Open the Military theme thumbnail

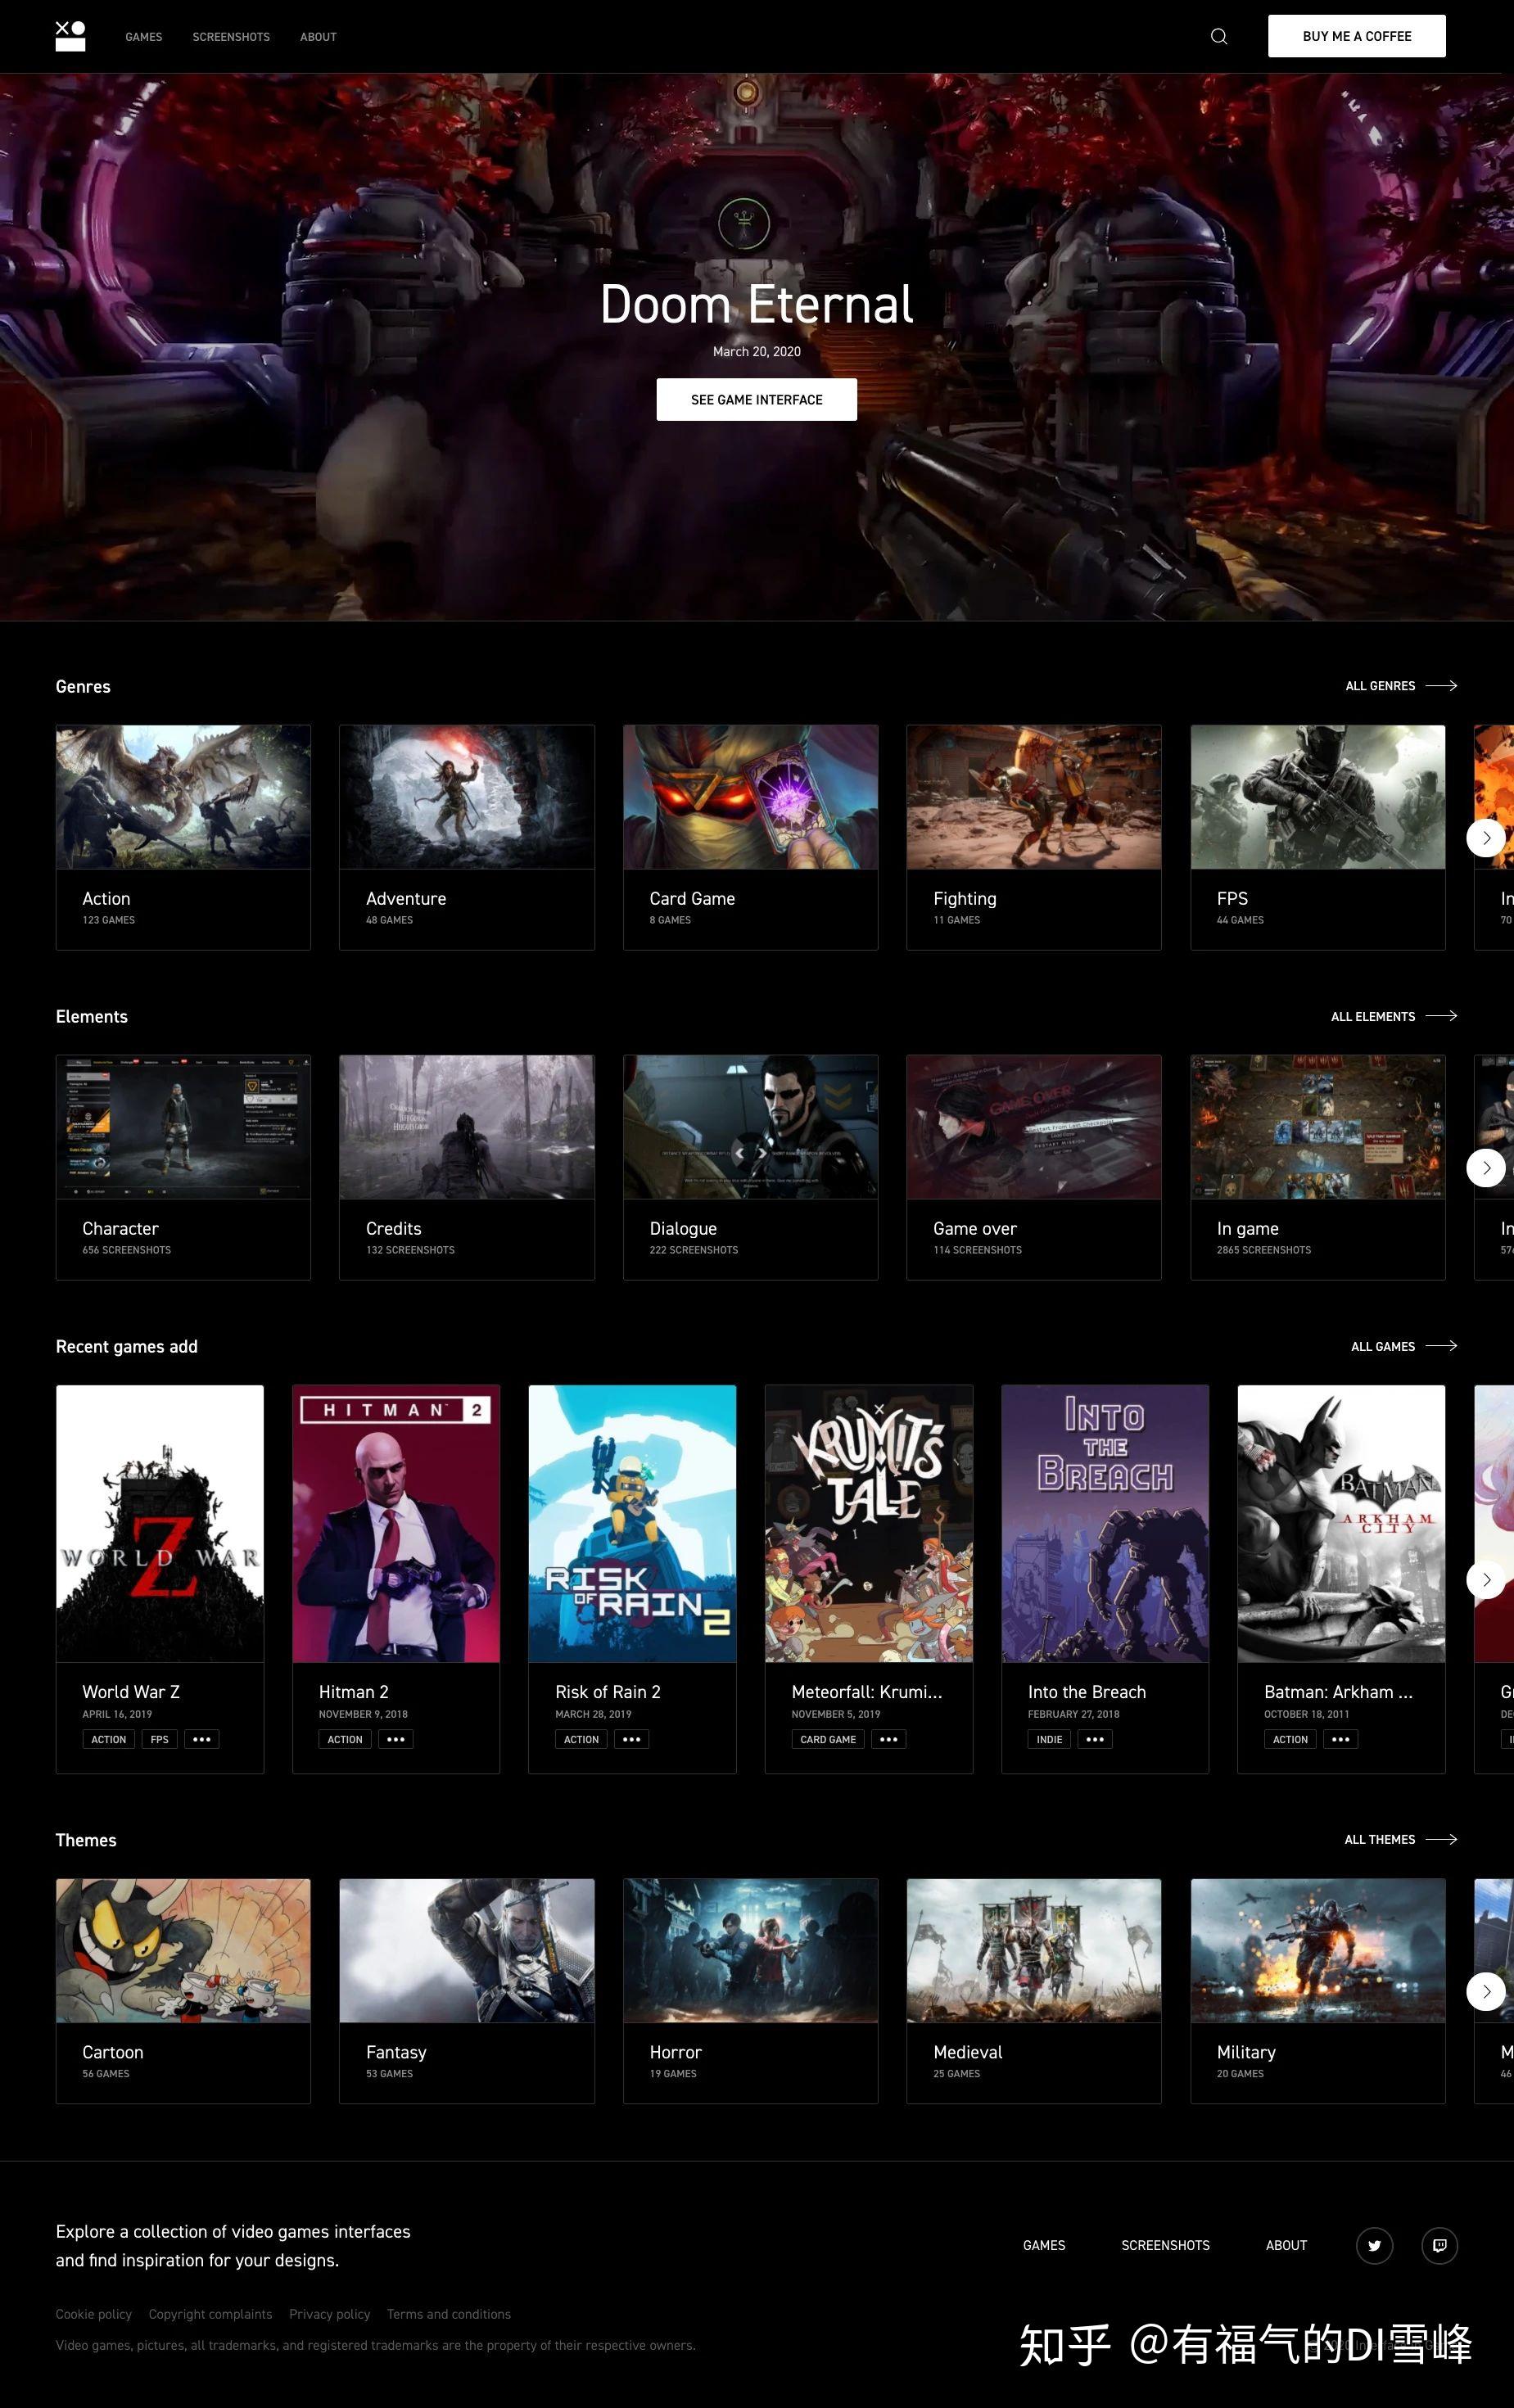tap(1318, 1950)
